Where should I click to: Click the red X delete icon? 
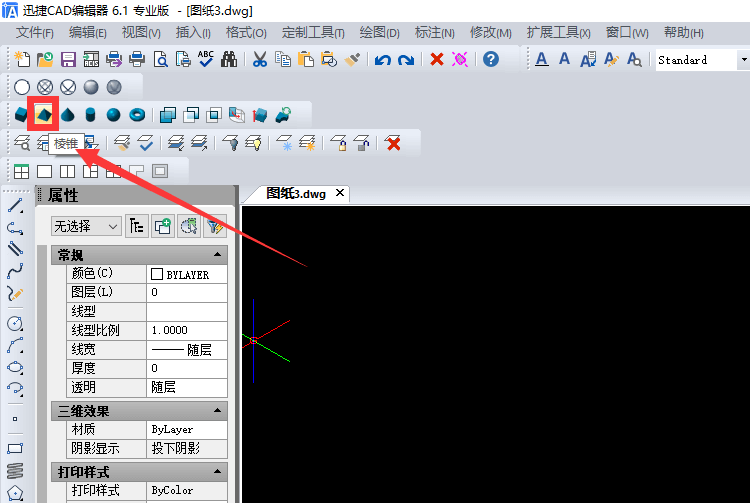tap(436, 60)
